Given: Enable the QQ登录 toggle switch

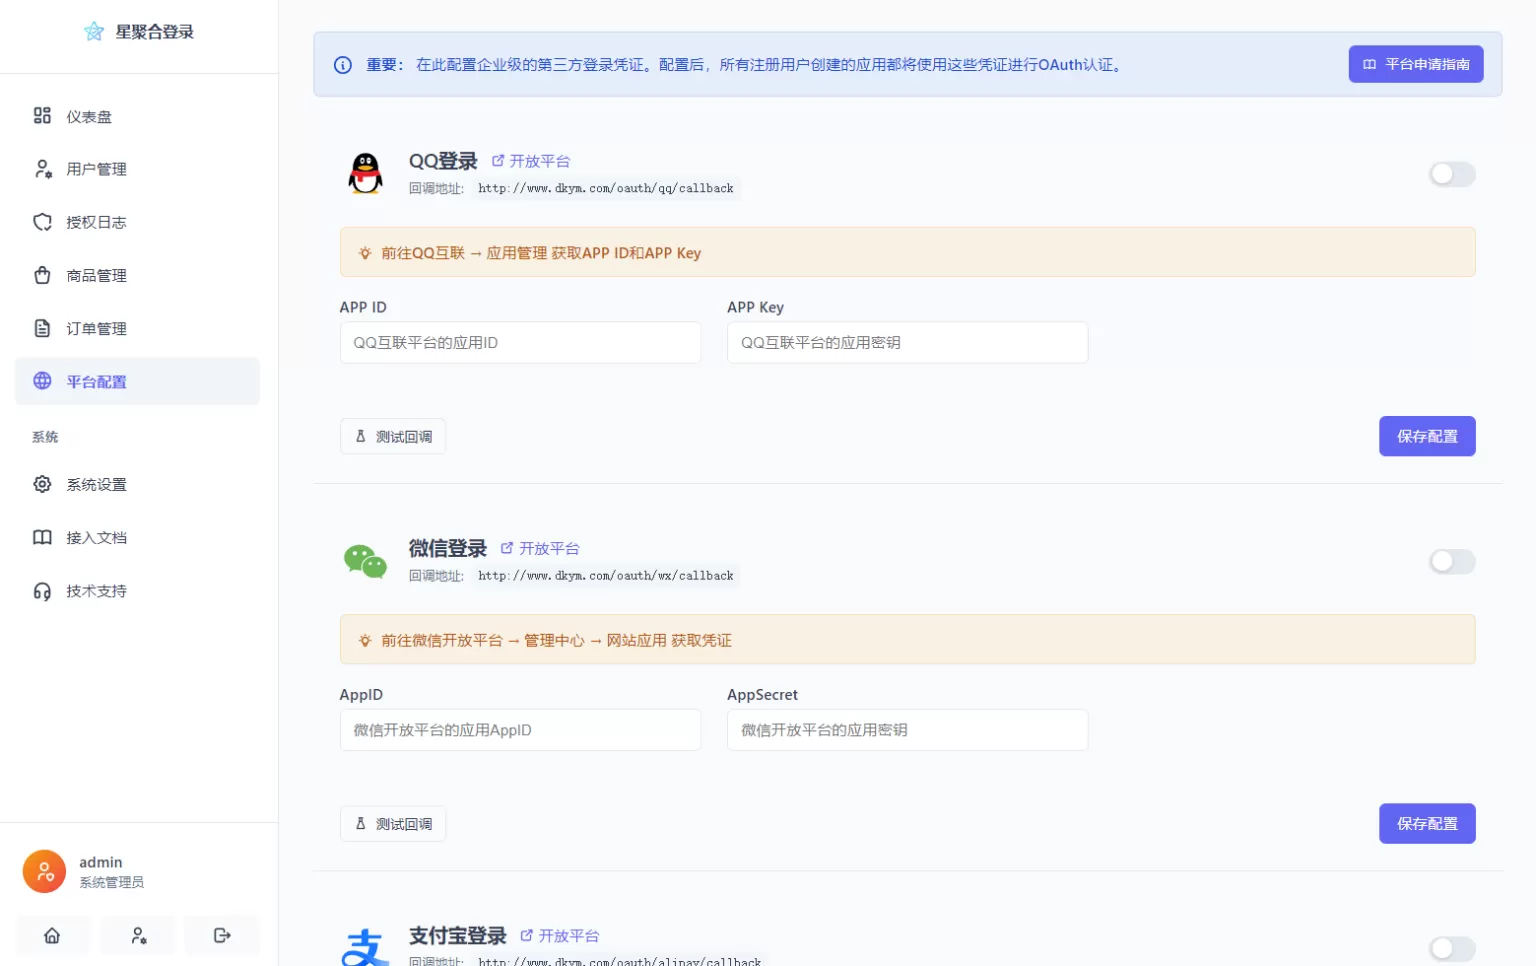Looking at the screenshot, I should pyautogui.click(x=1451, y=174).
